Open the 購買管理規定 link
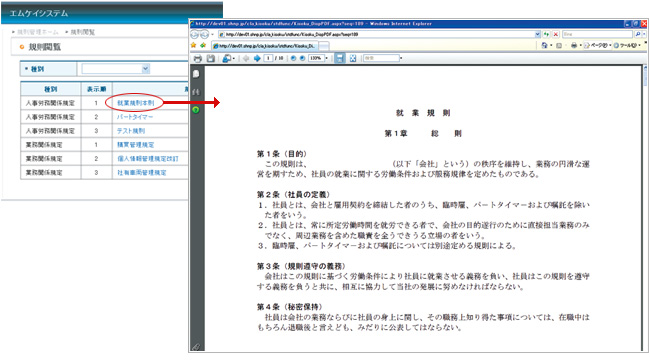650x362 pixels. click(x=135, y=145)
